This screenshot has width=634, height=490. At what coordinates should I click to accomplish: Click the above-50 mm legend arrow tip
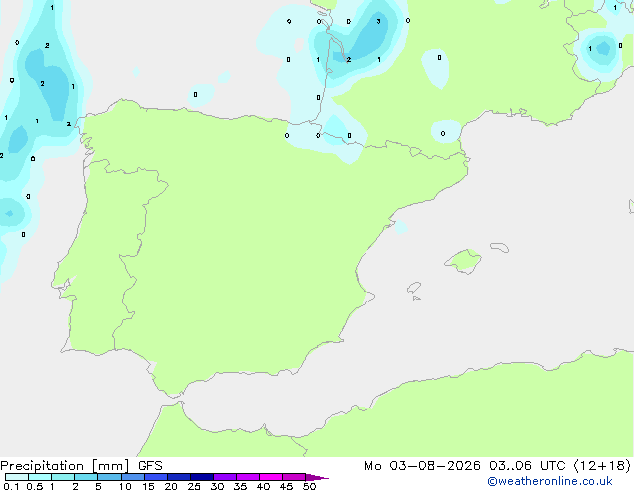click(x=317, y=477)
